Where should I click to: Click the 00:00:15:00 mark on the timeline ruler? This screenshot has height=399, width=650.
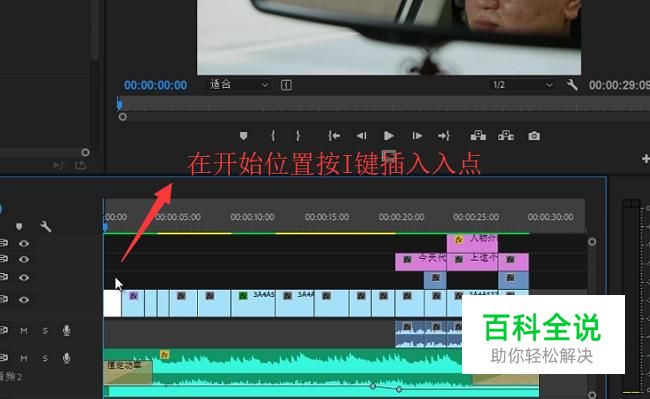pos(327,217)
